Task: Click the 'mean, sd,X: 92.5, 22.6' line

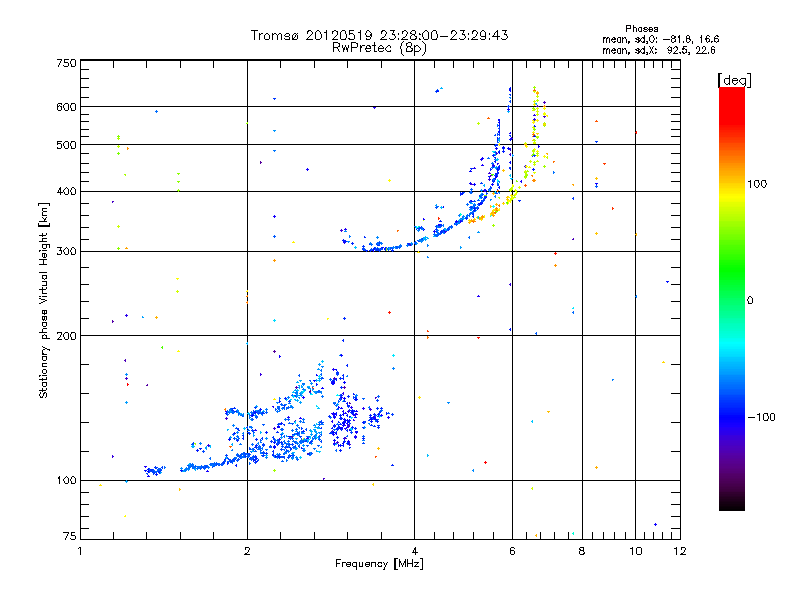Action: 659,50
